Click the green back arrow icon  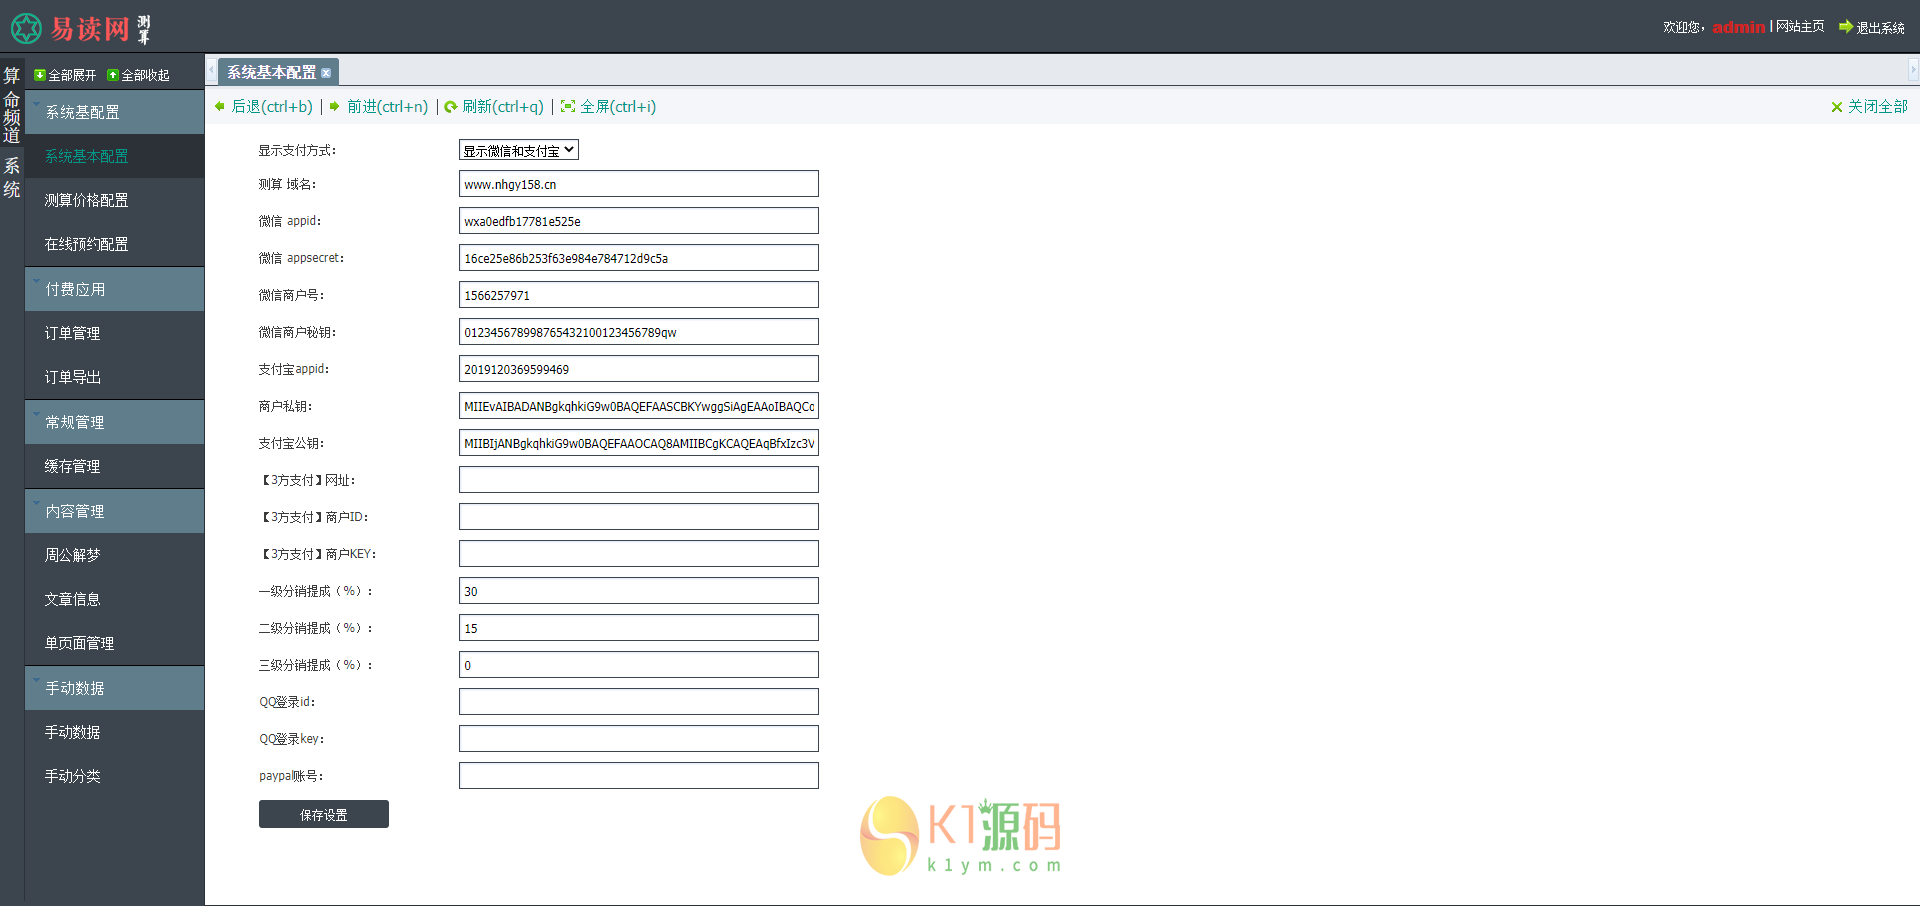tap(220, 106)
